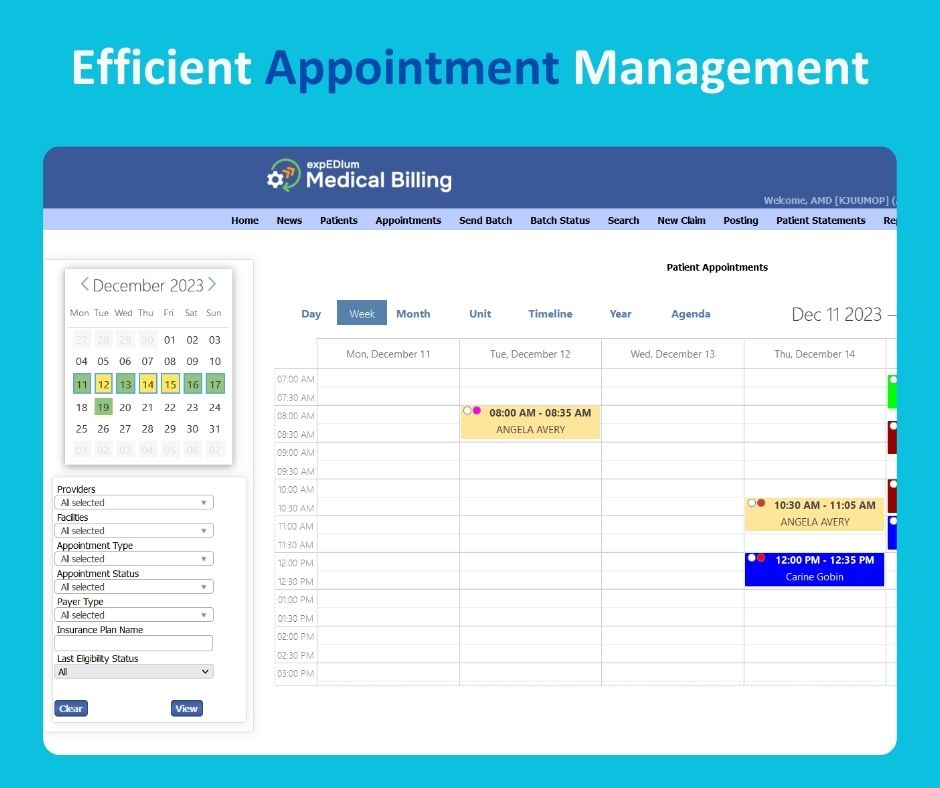940x788 pixels.
Task: Click the blue 12:00 PM Carine Gobin appointment
Action: coord(814,569)
